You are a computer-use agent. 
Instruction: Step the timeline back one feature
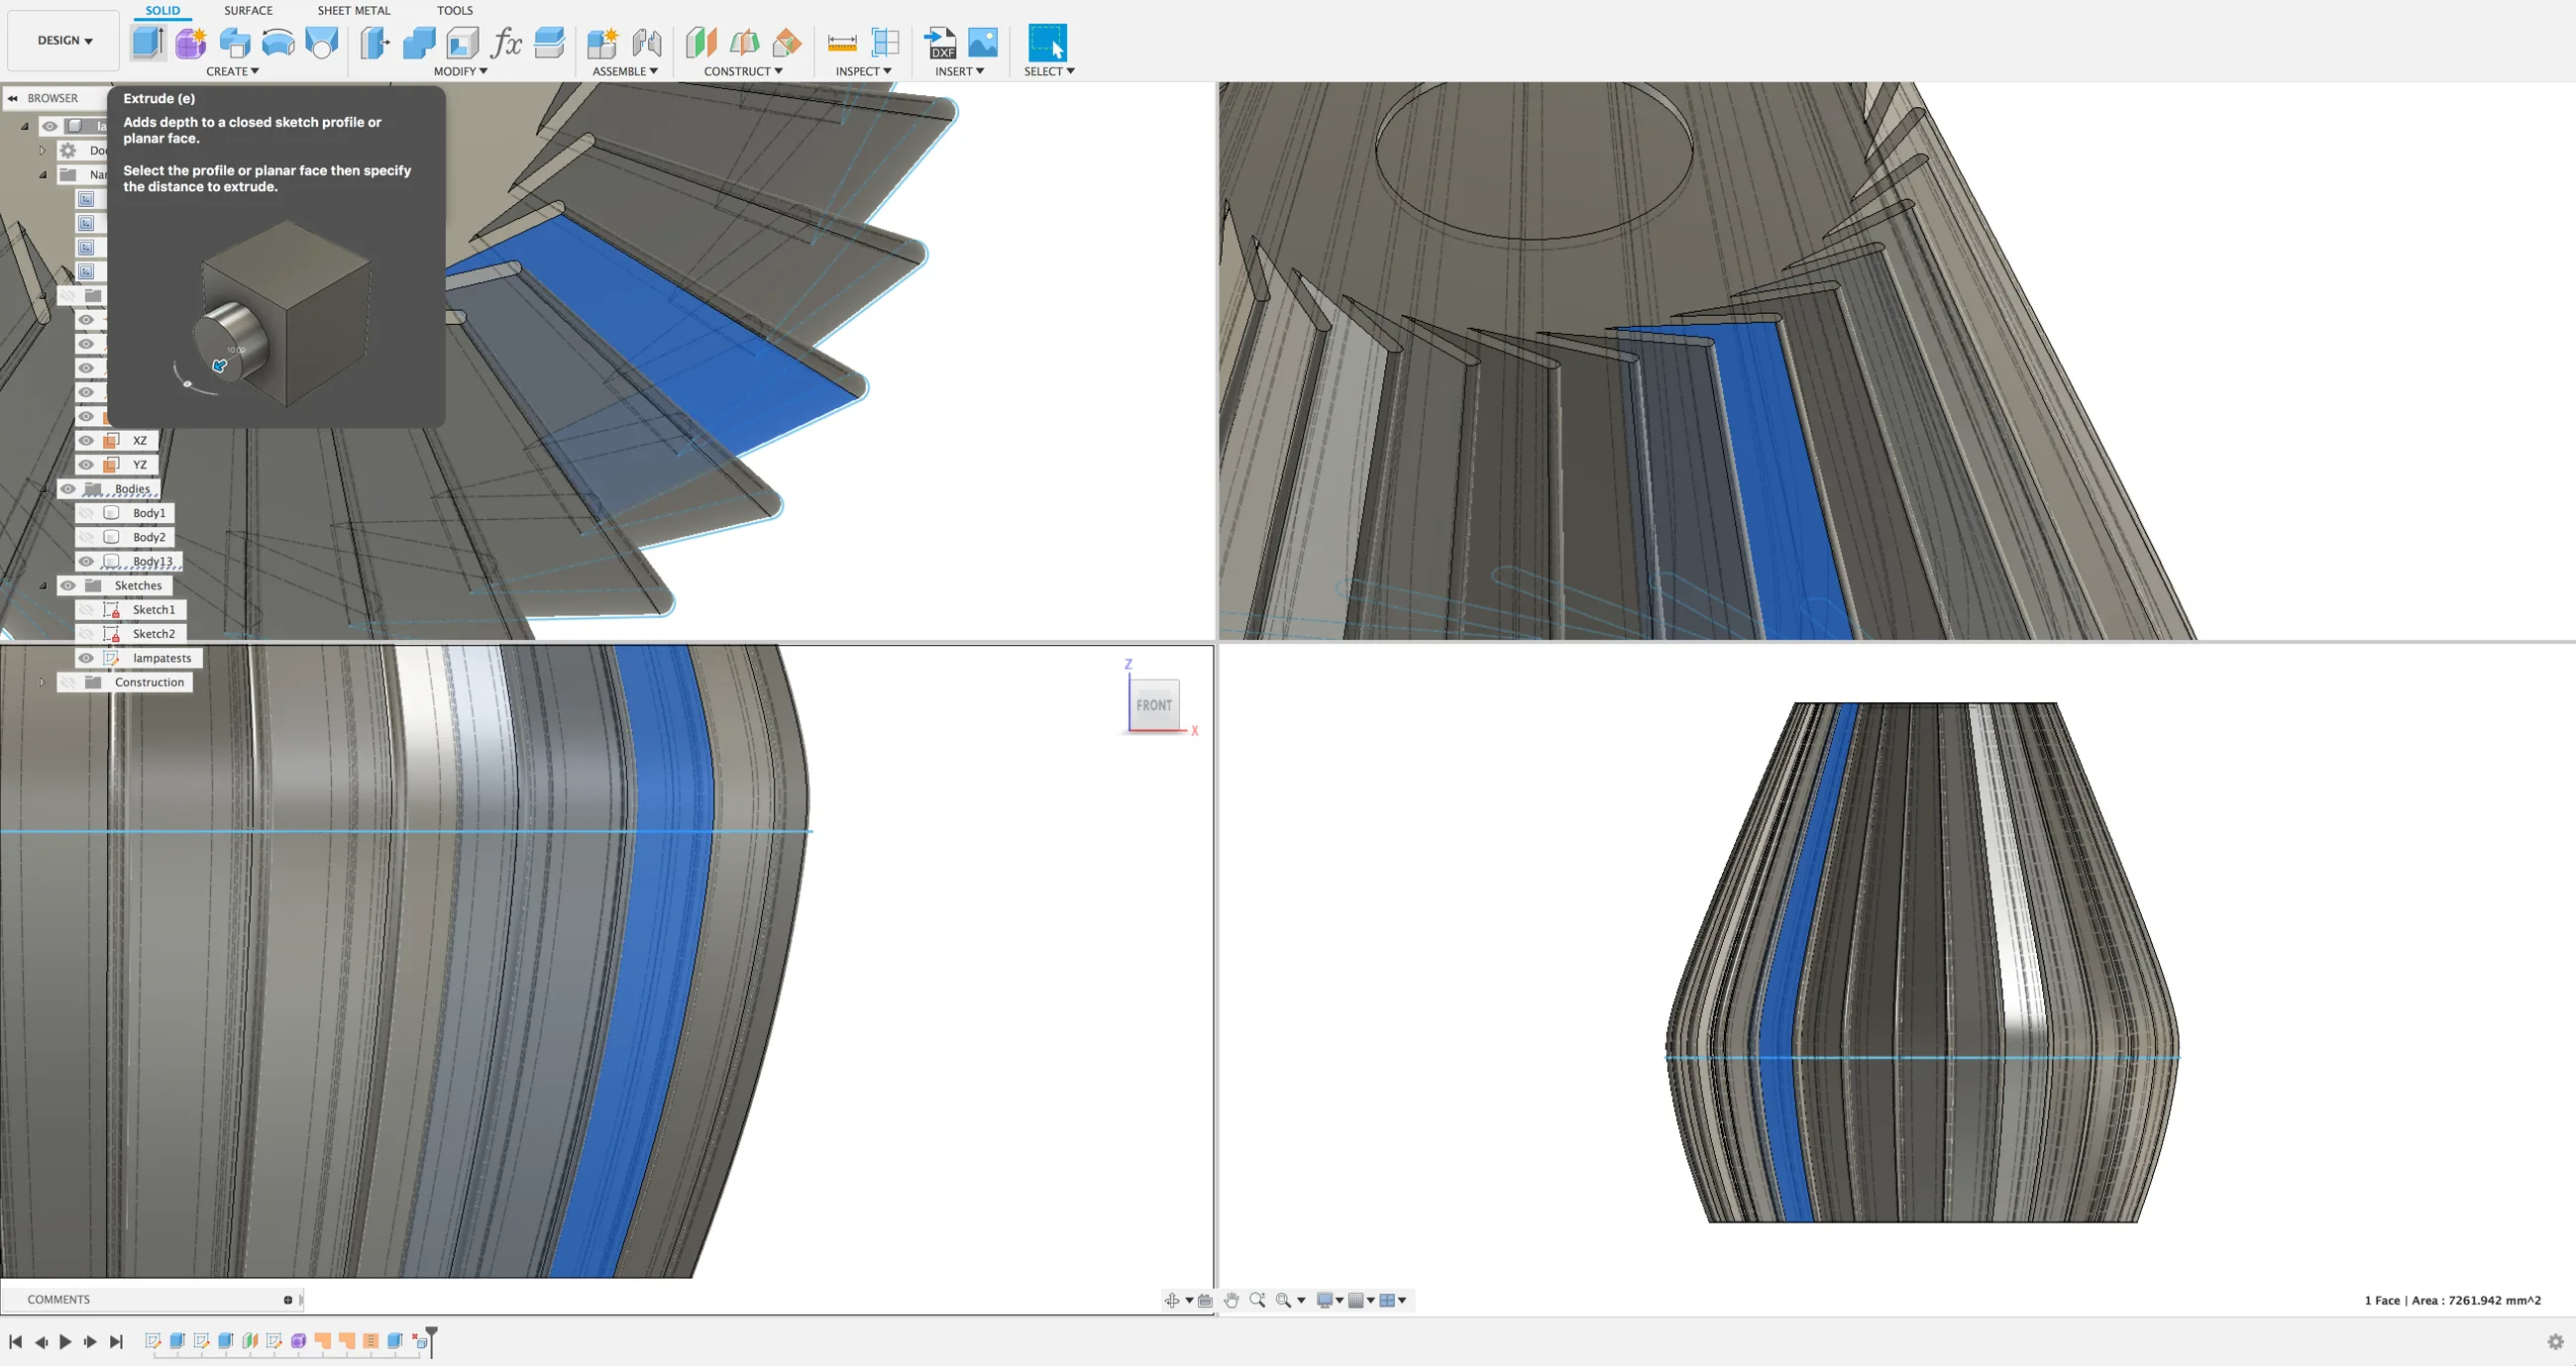[41, 1342]
